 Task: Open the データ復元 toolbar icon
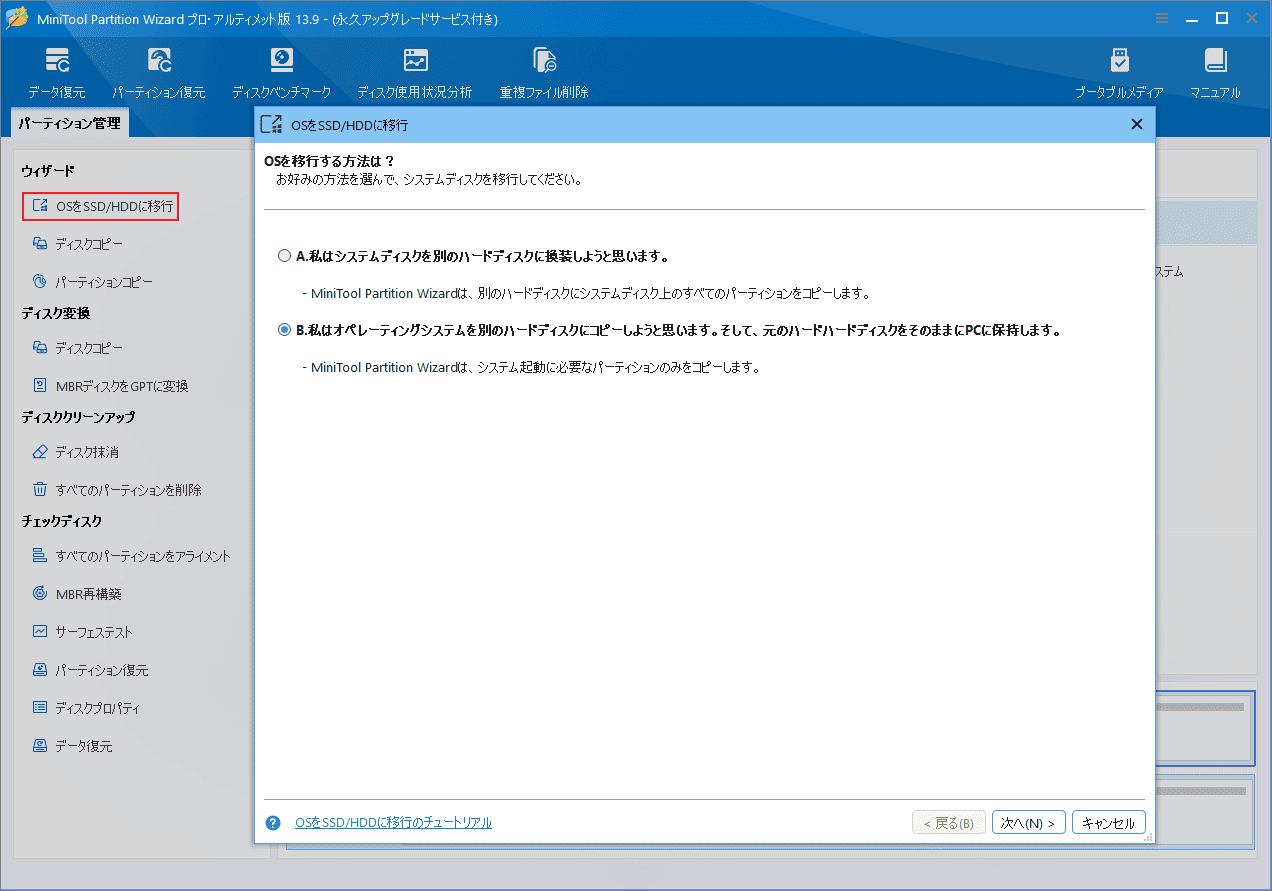(57, 61)
